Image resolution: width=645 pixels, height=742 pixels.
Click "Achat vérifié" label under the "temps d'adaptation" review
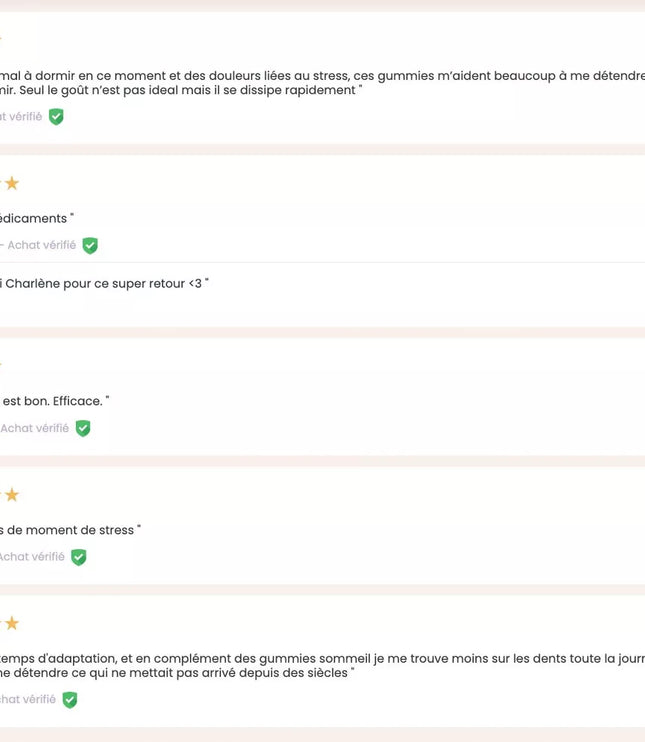(x=28, y=700)
